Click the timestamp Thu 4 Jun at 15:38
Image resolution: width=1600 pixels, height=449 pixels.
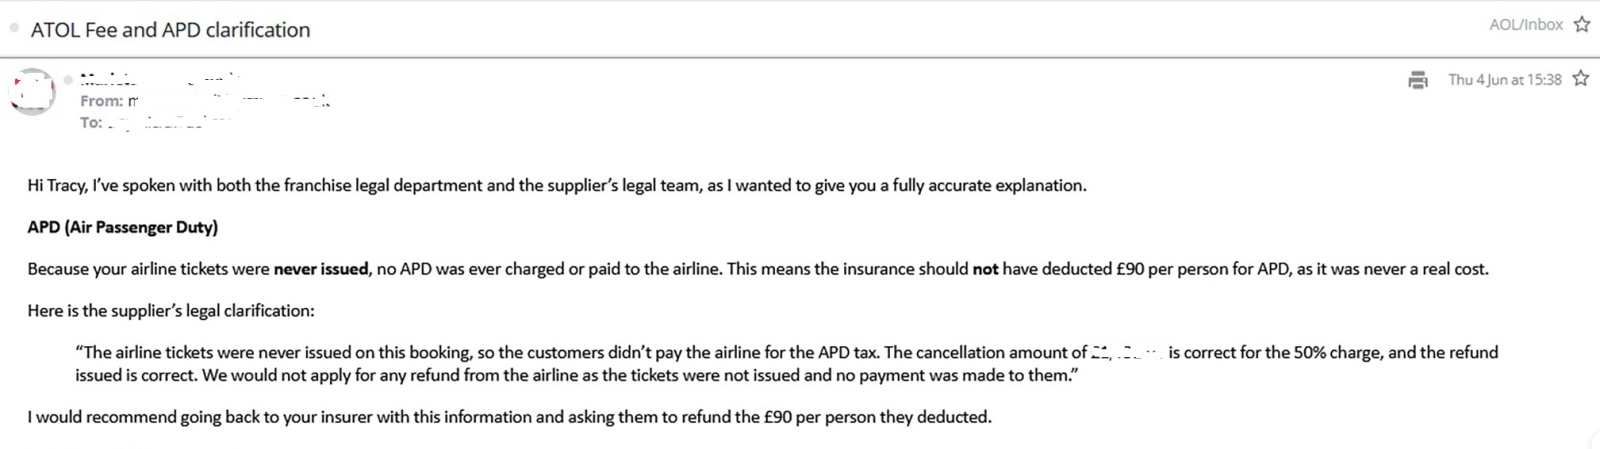coord(1505,80)
